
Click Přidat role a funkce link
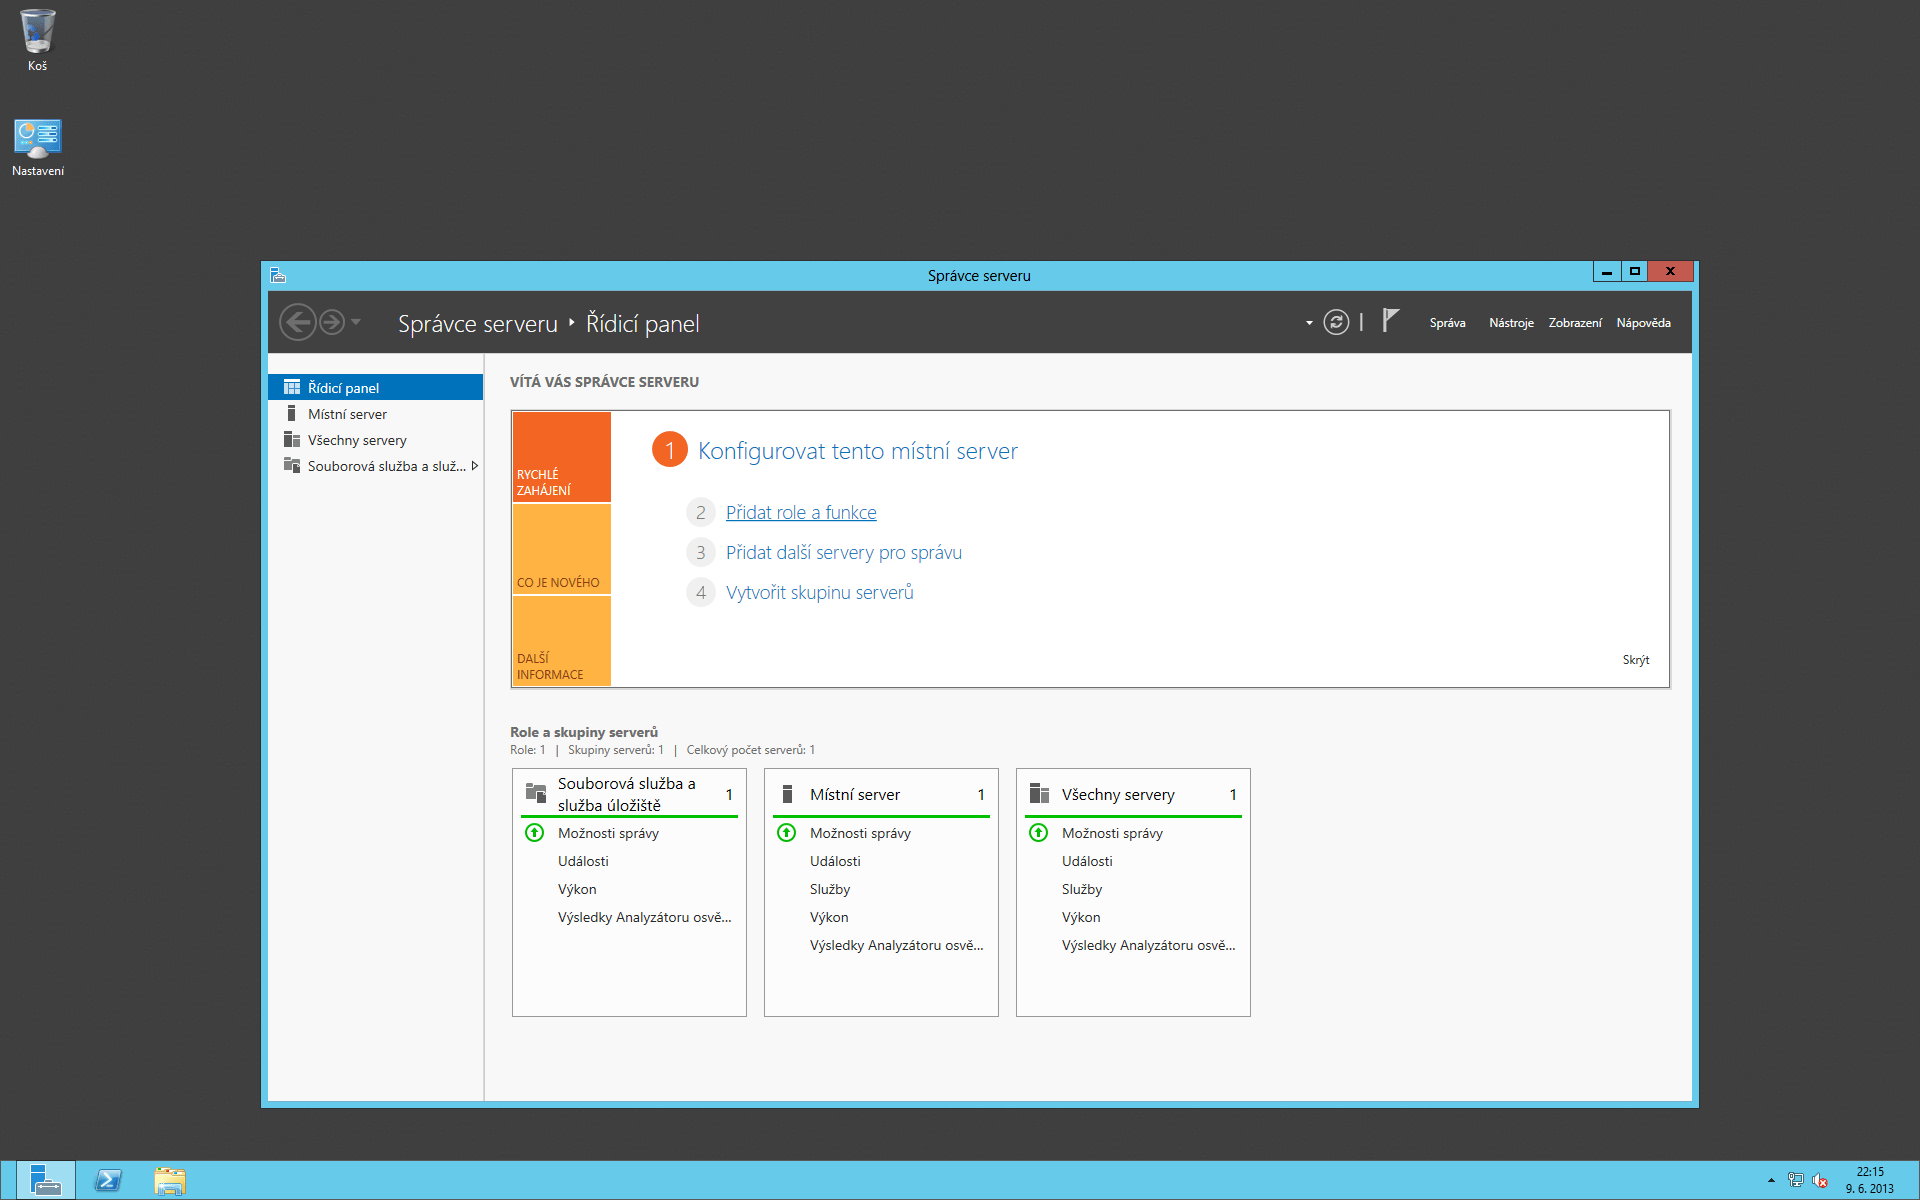click(800, 512)
